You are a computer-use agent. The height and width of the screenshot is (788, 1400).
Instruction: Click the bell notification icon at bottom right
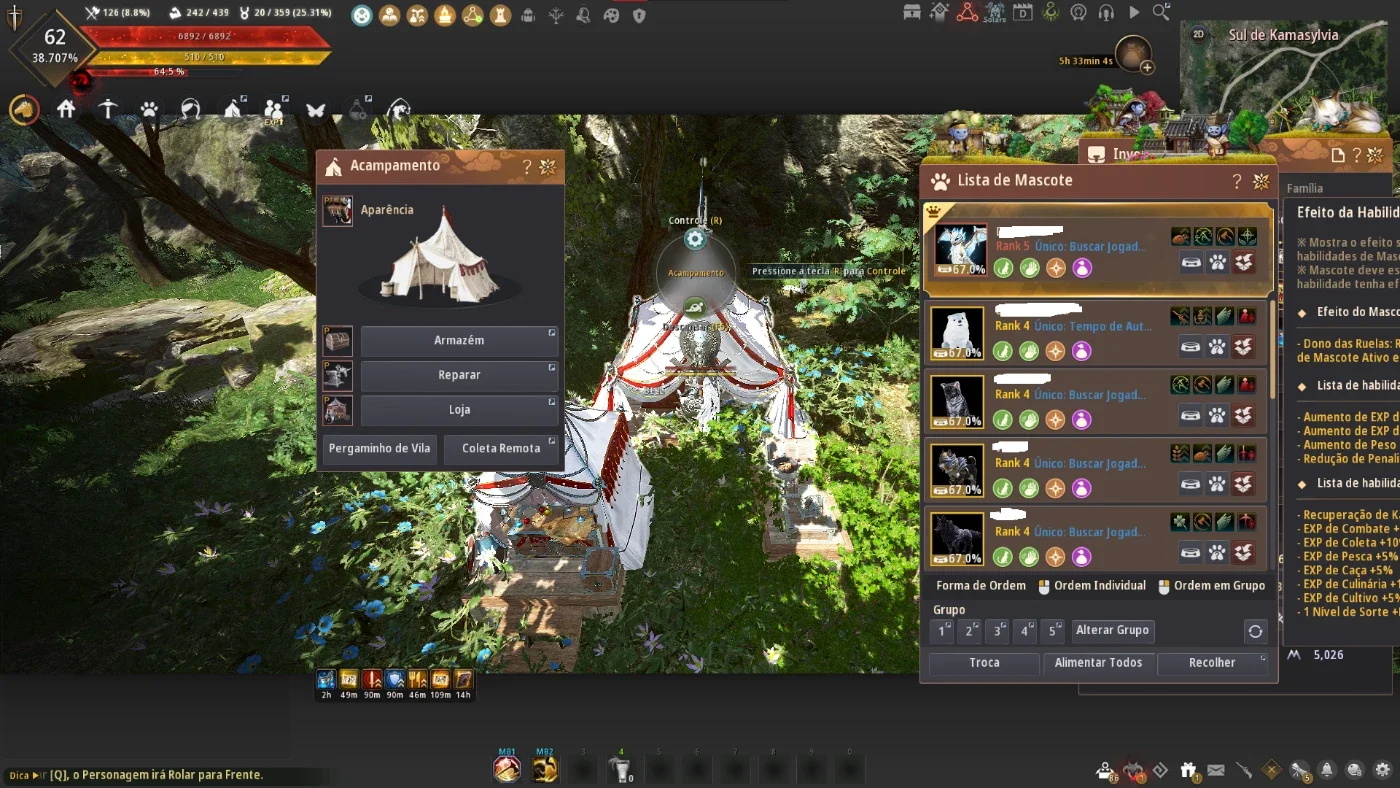(1327, 770)
